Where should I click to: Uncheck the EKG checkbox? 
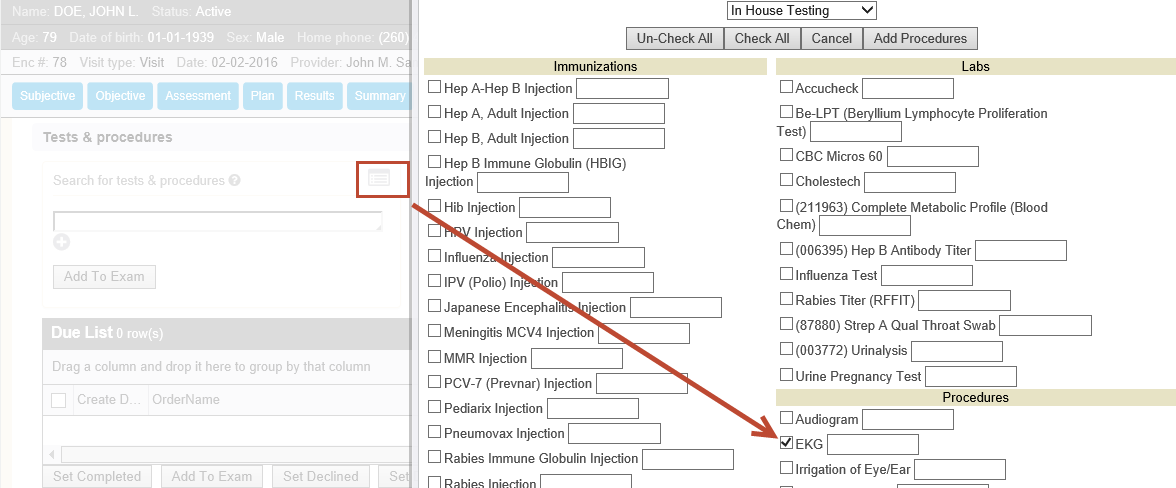(x=786, y=443)
